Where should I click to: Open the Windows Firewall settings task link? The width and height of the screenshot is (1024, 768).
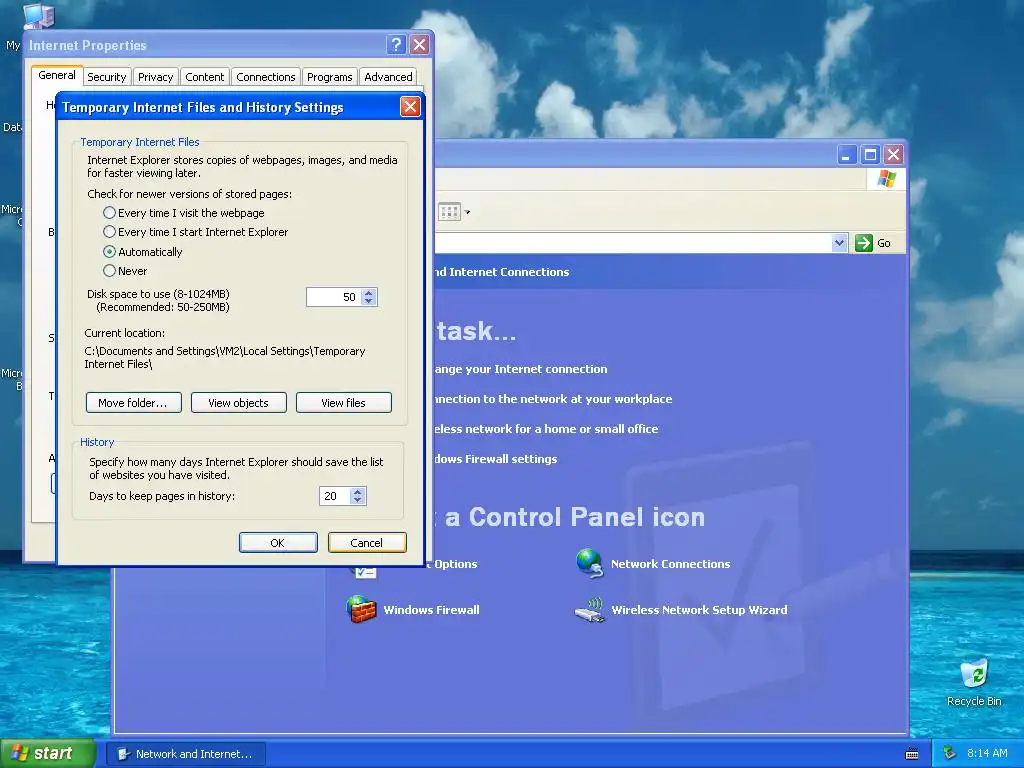496,459
